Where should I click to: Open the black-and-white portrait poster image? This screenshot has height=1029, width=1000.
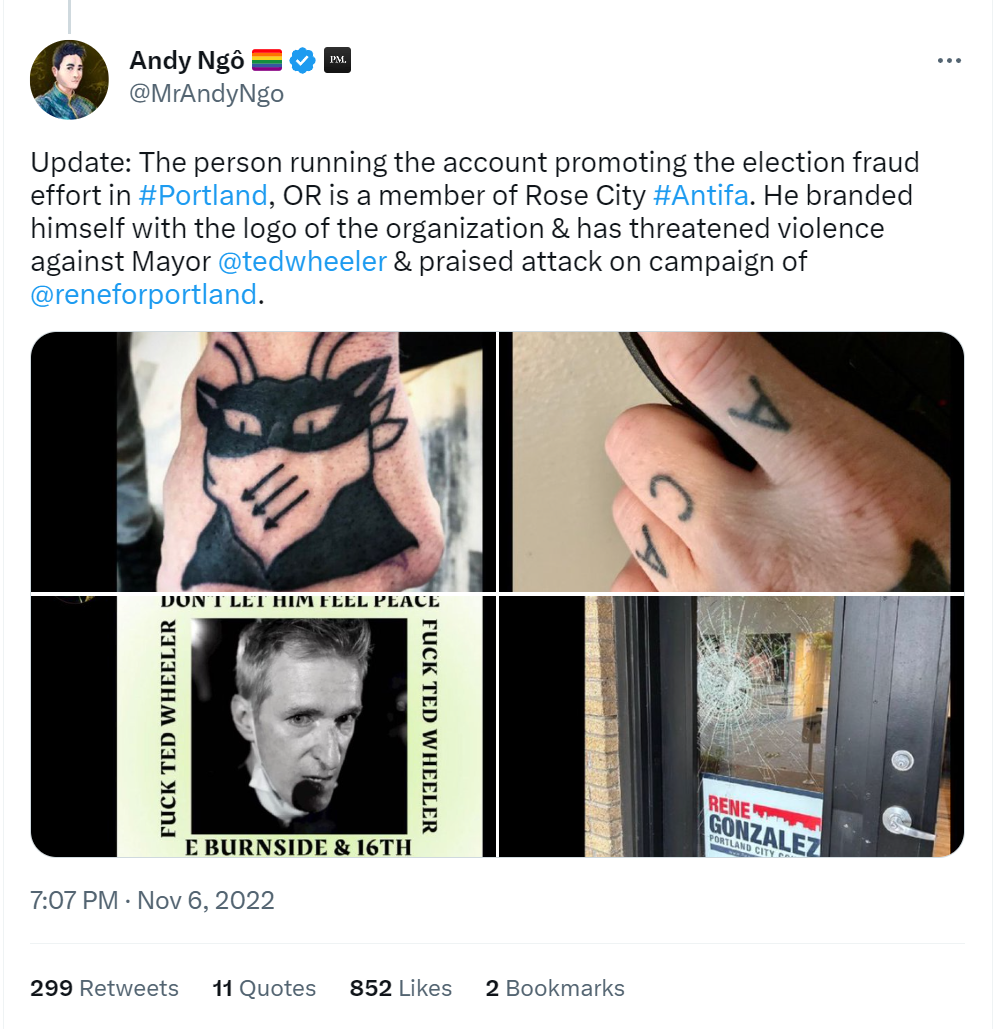click(x=264, y=726)
